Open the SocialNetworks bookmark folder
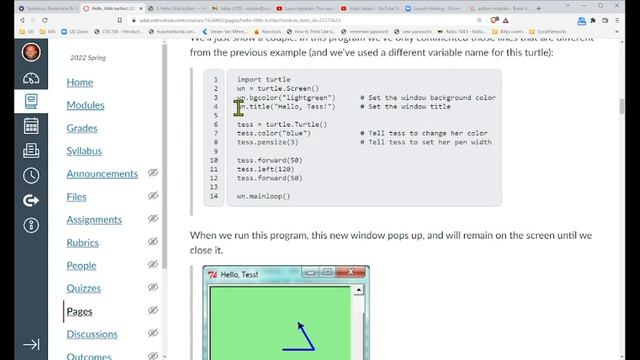This screenshot has width=640, height=360. pyautogui.click(x=547, y=31)
